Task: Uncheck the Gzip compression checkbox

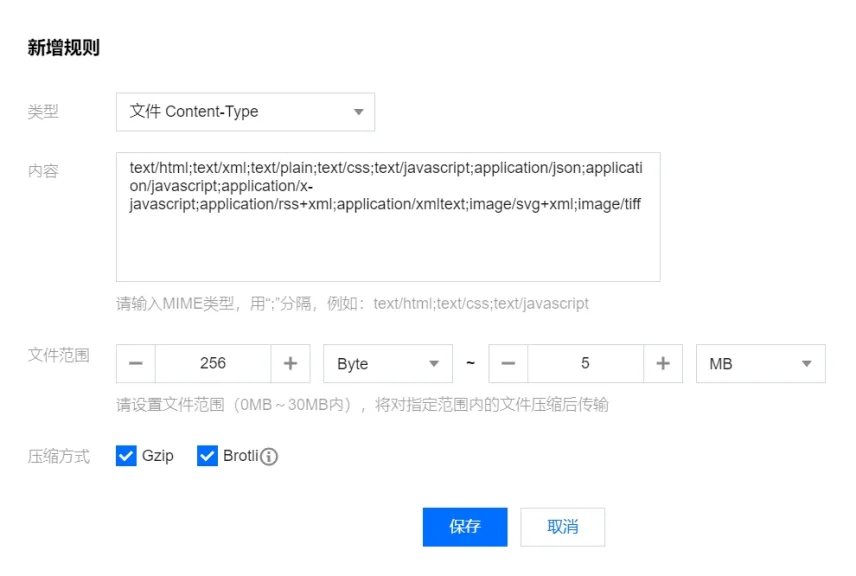Action: pyautogui.click(x=126, y=456)
